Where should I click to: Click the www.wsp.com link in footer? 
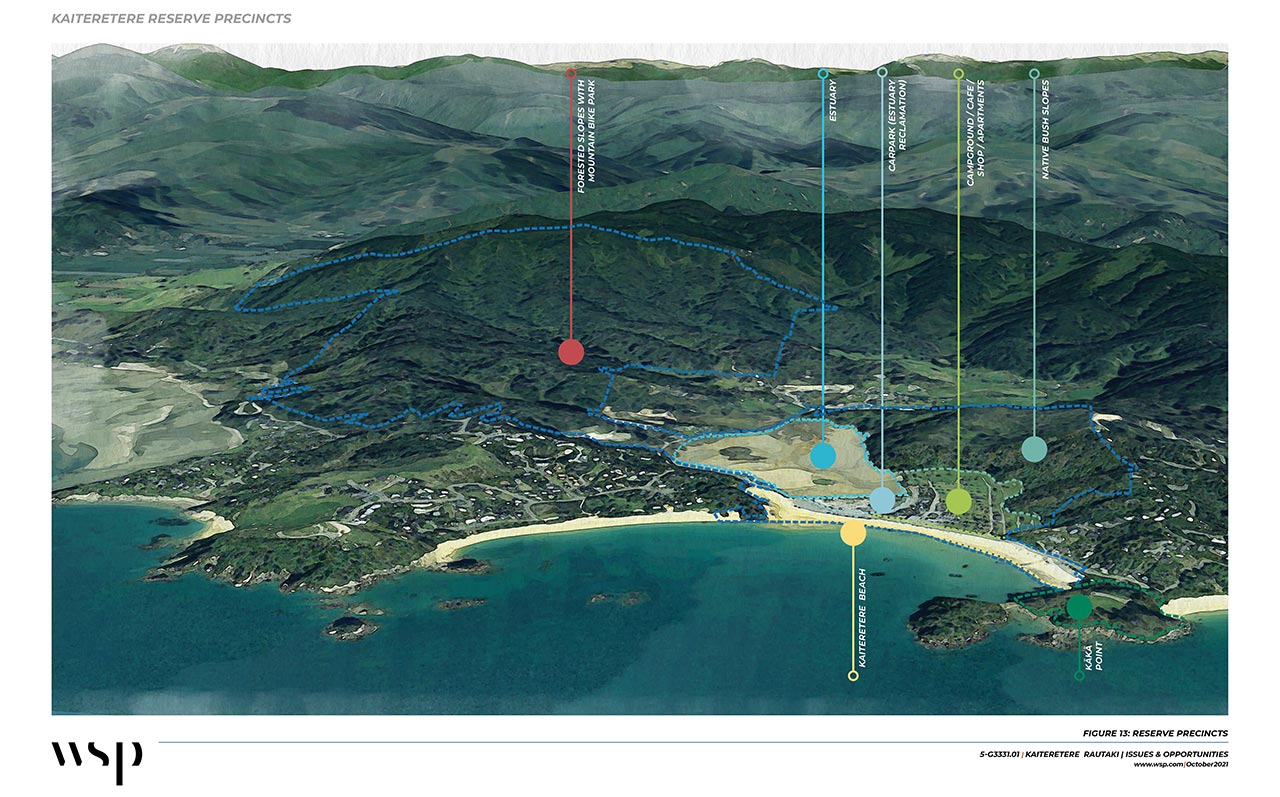[x=1158, y=764]
